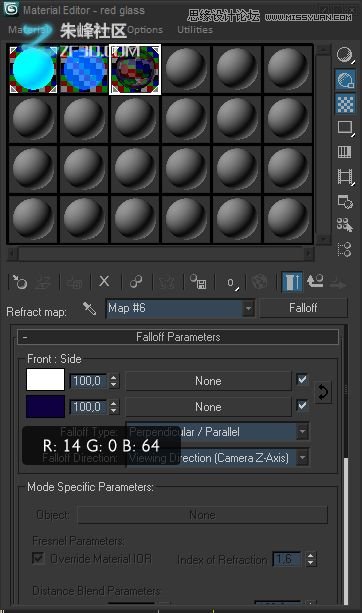Click the Falloff map type button
The image size is (362, 613).
[303, 308]
